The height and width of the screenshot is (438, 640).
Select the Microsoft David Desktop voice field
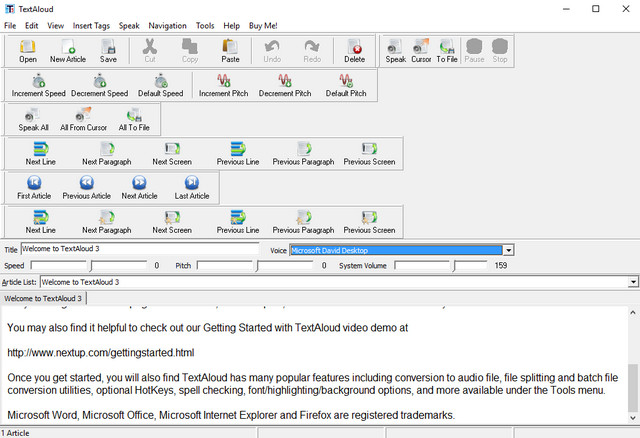(396, 250)
